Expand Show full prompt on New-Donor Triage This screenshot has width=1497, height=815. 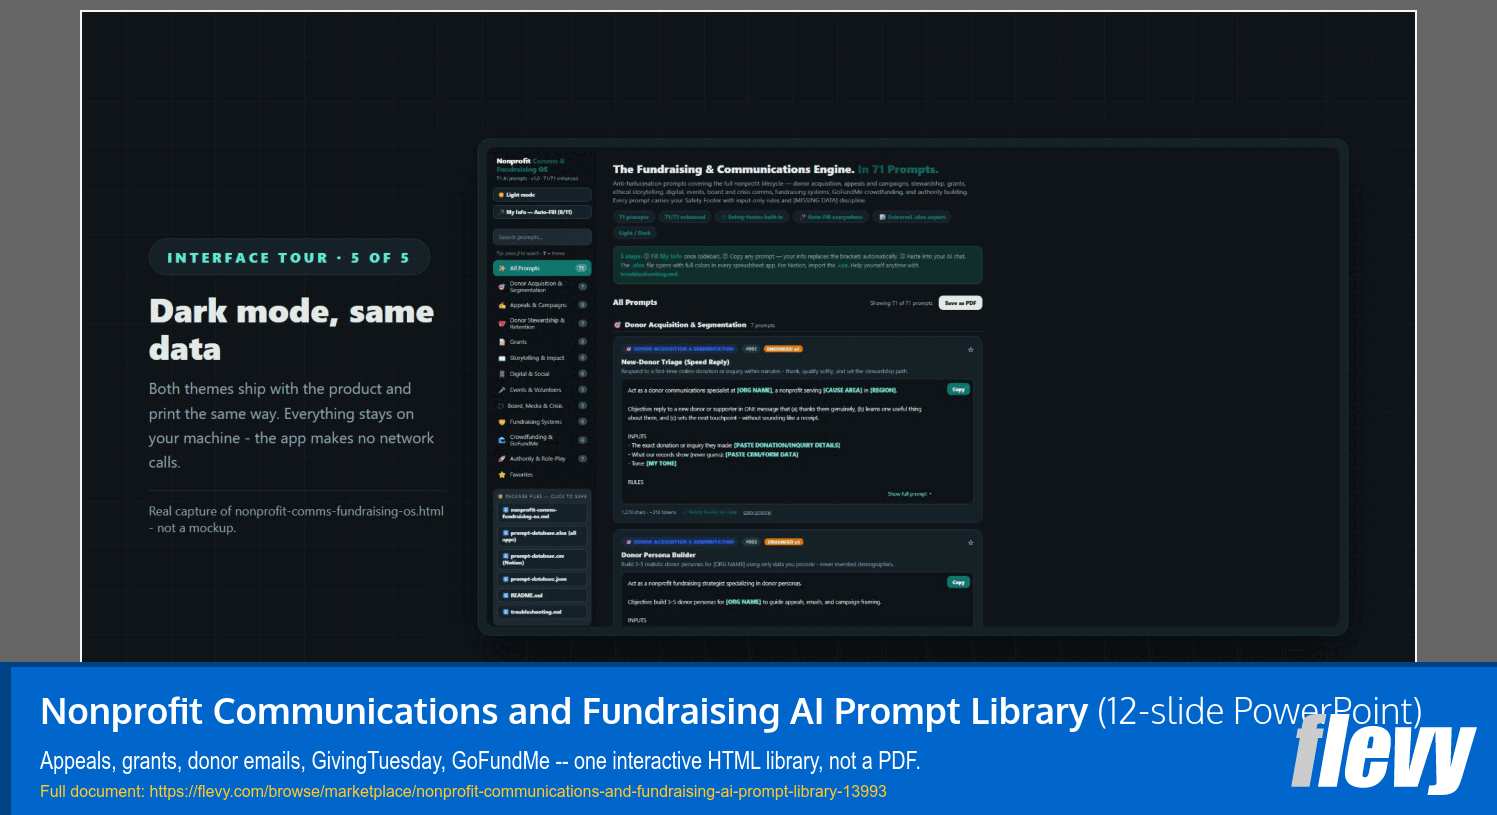tap(909, 494)
